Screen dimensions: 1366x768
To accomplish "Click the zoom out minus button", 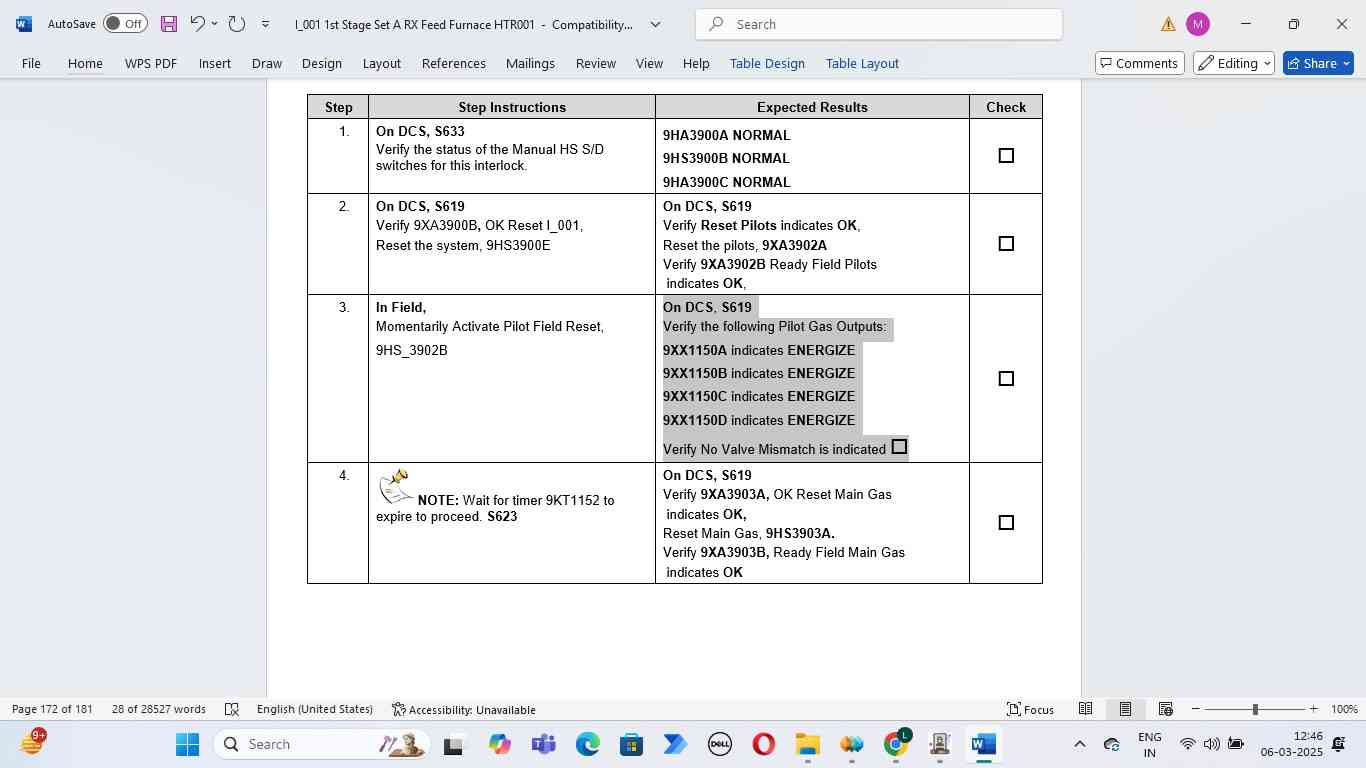I will pyautogui.click(x=1195, y=709).
